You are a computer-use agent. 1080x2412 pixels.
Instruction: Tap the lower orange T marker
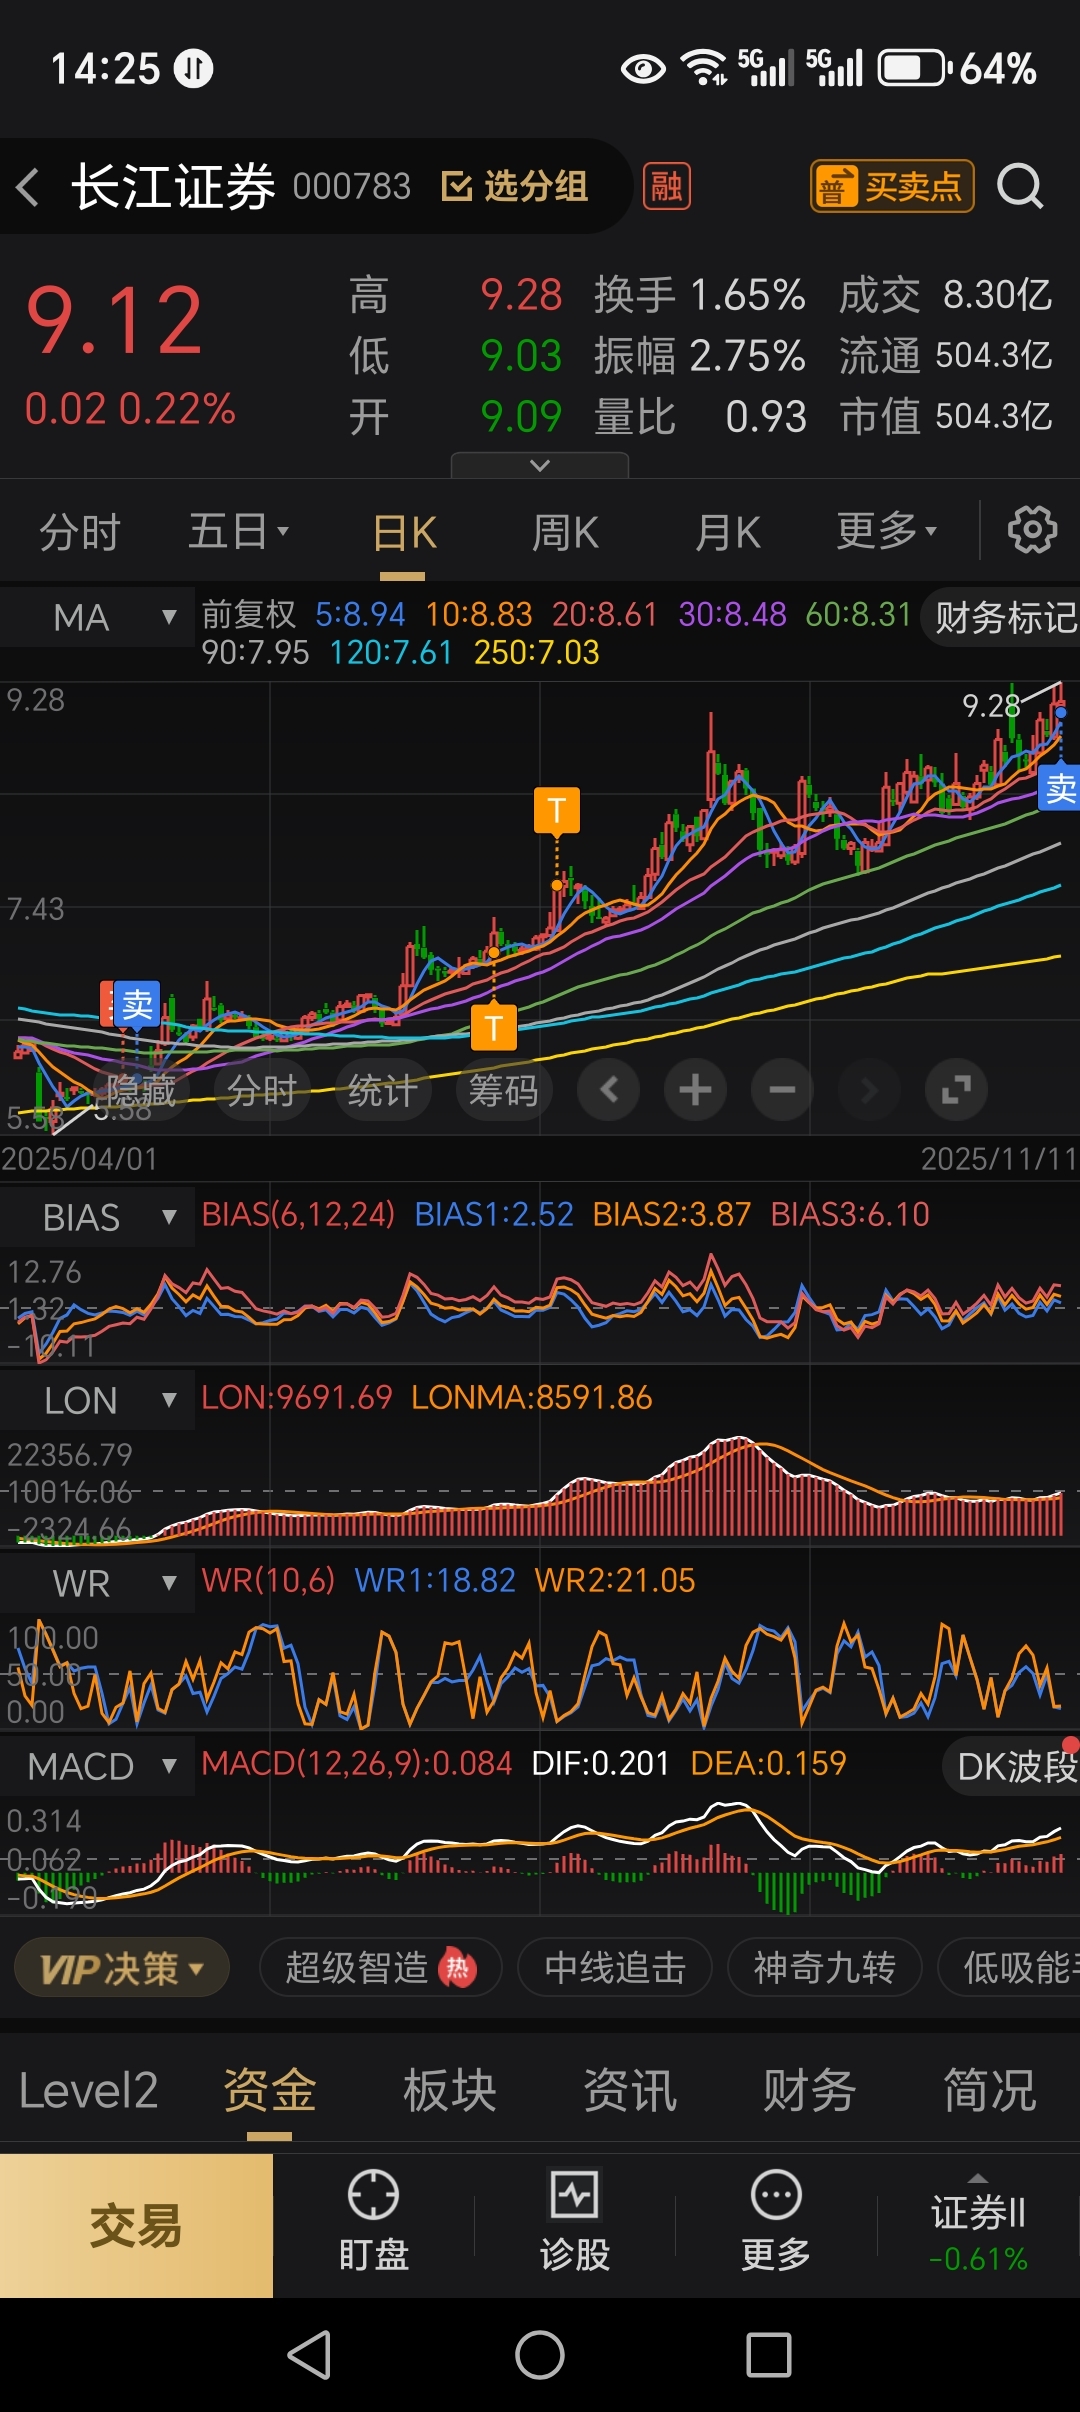(494, 1027)
